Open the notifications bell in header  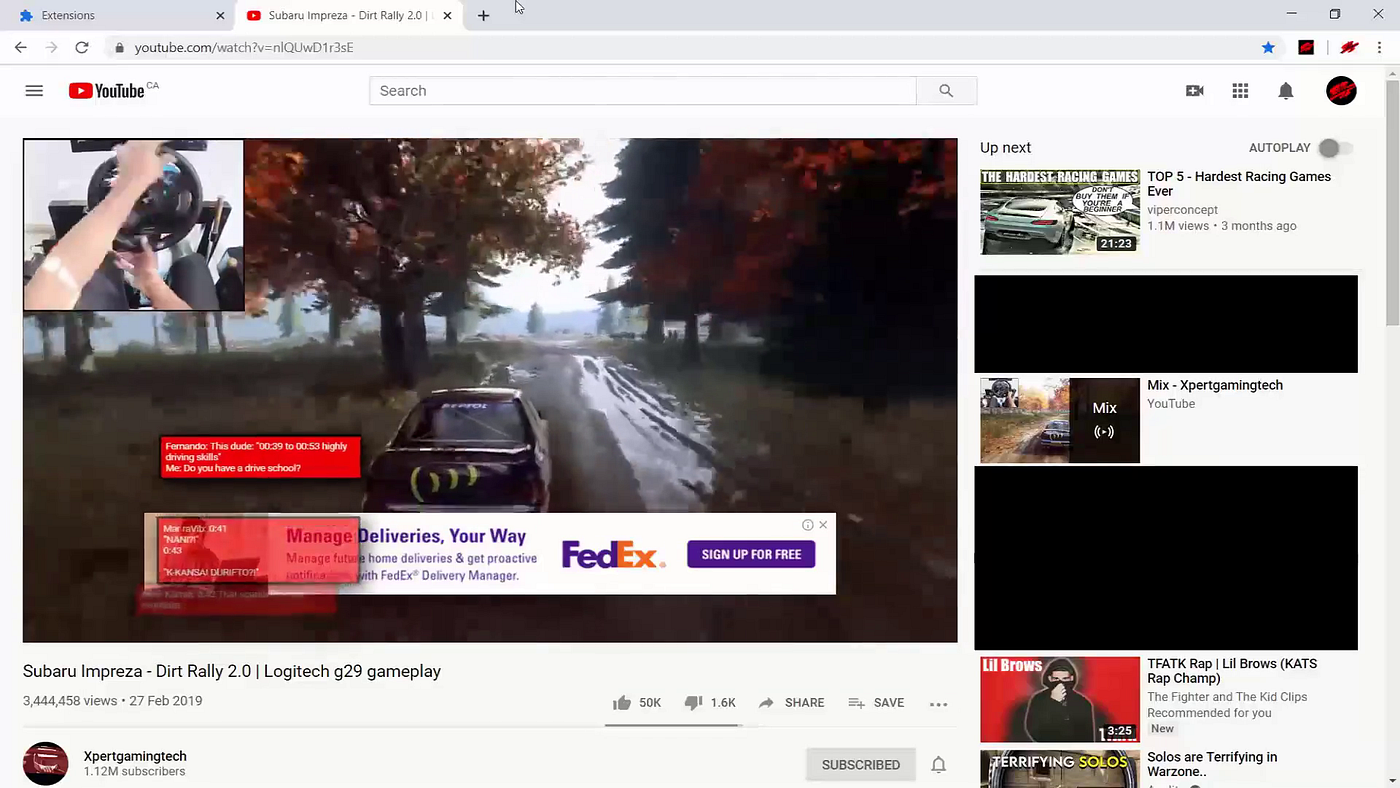1286,91
